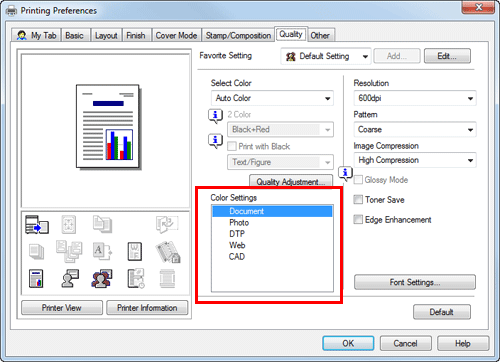Tick the Print with Black checkbox
This screenshot has width=500, height=362.
coord(232,146)
